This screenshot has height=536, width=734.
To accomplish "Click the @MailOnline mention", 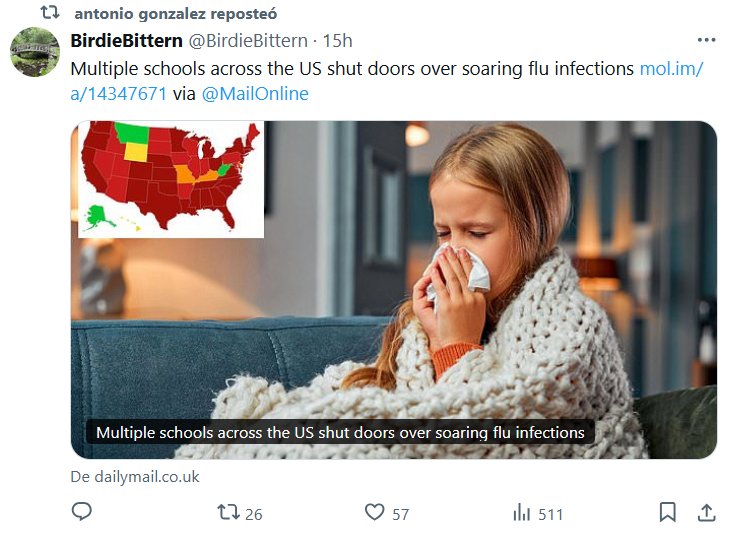I will click(x=255, y=94).
